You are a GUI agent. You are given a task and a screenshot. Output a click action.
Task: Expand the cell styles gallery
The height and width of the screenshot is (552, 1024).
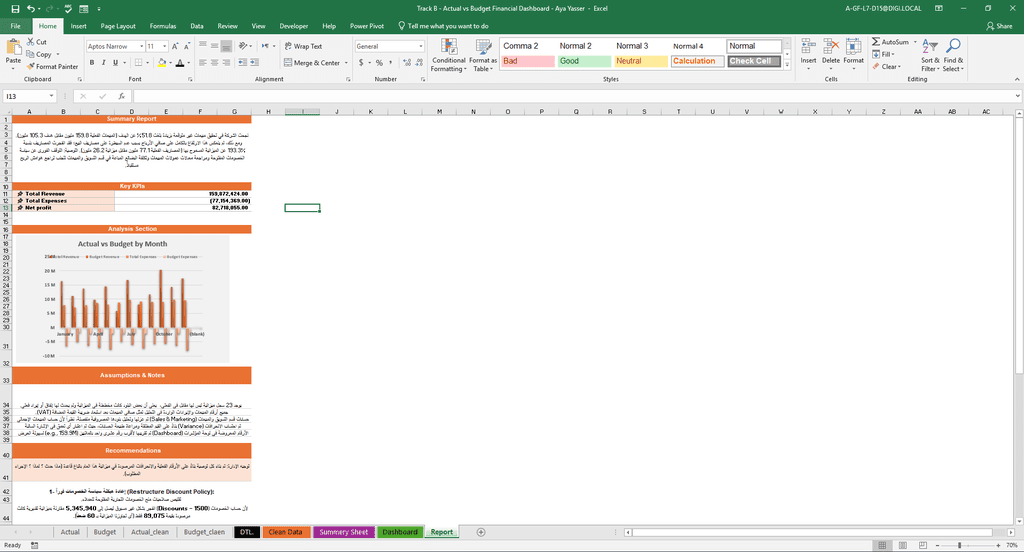[787, 65]
